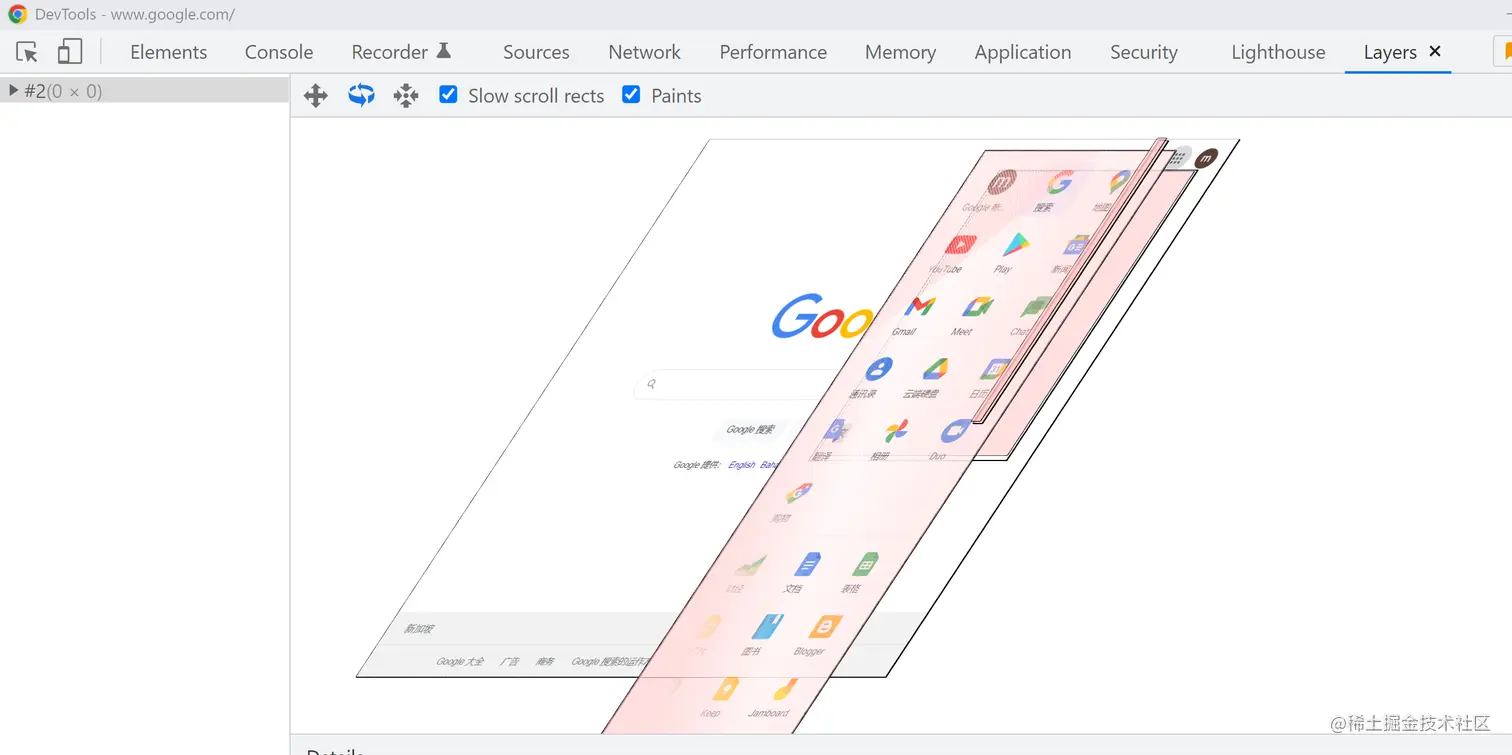Screen dimensions: 1512x755
Task: Uncheck the Slow scroll rects checkbox
Action: (449, 95)
